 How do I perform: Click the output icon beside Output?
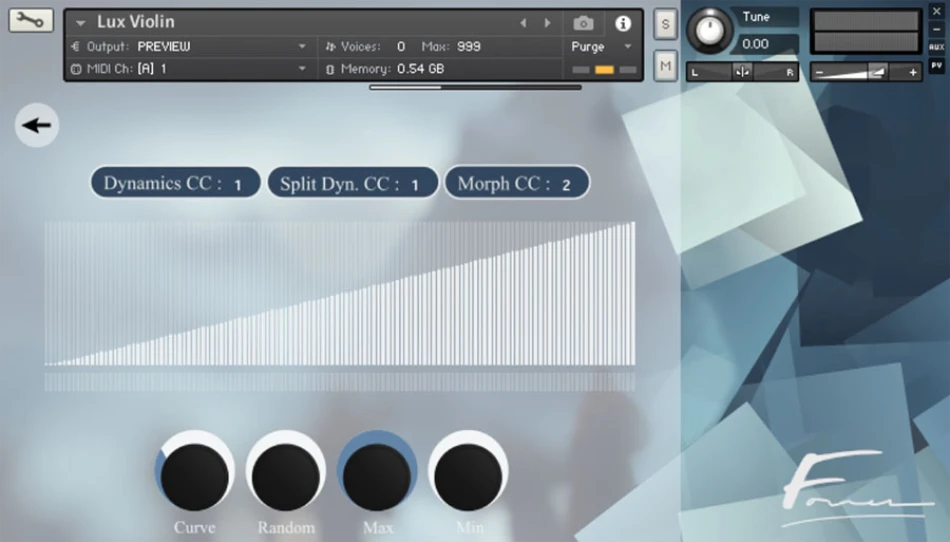point(76,47)
